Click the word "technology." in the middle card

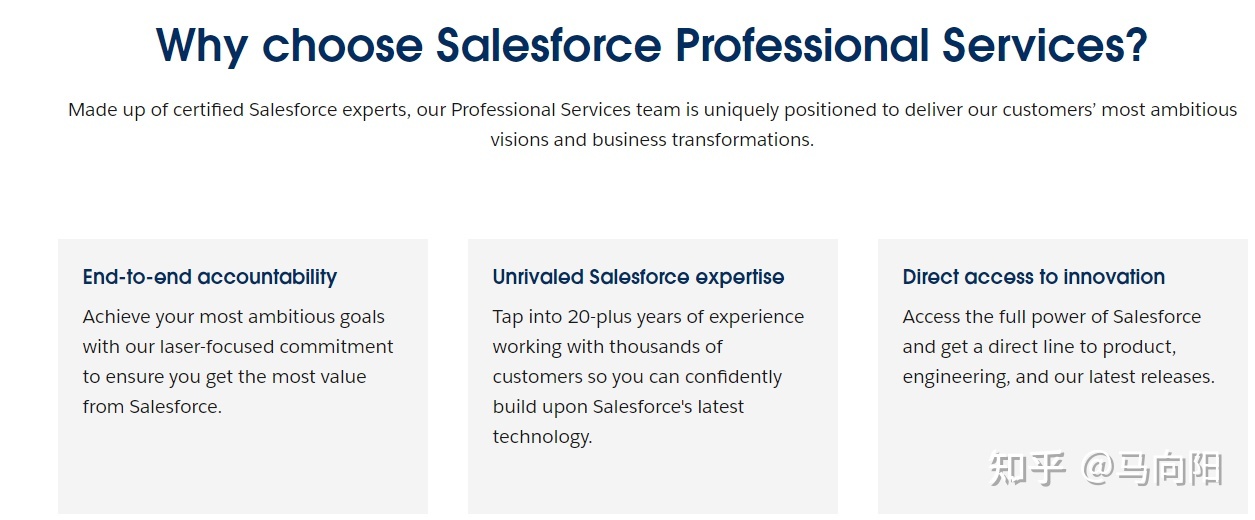[x=542, y=437]
